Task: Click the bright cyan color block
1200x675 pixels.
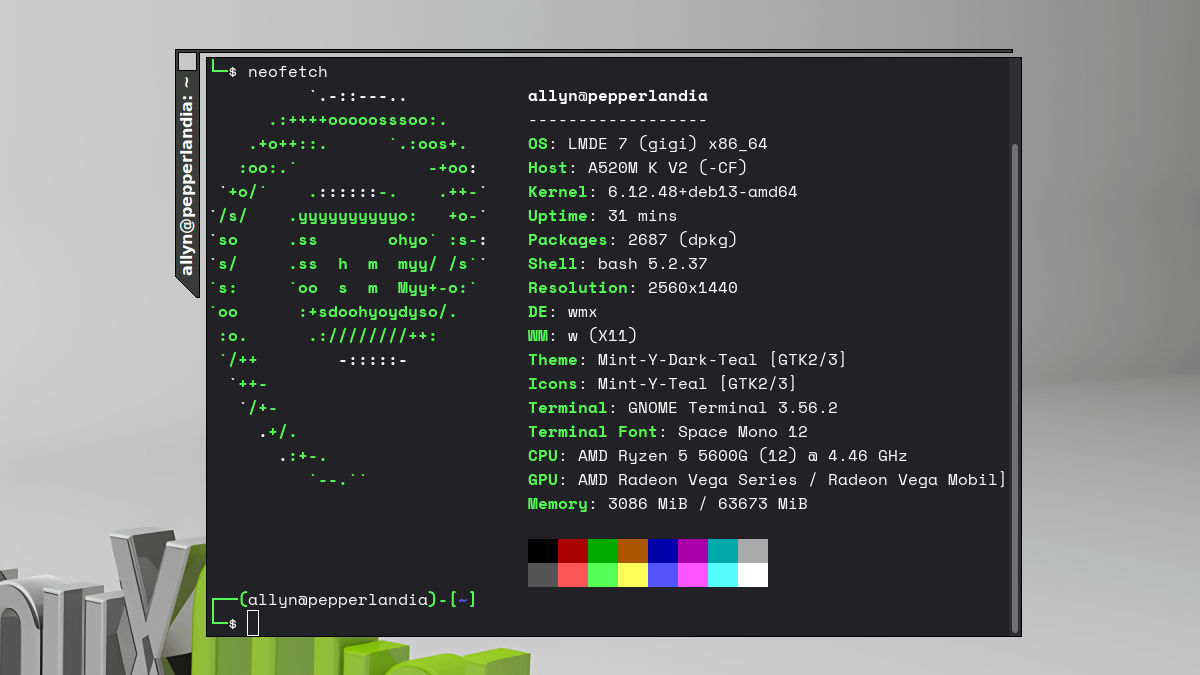Action: 723,575
